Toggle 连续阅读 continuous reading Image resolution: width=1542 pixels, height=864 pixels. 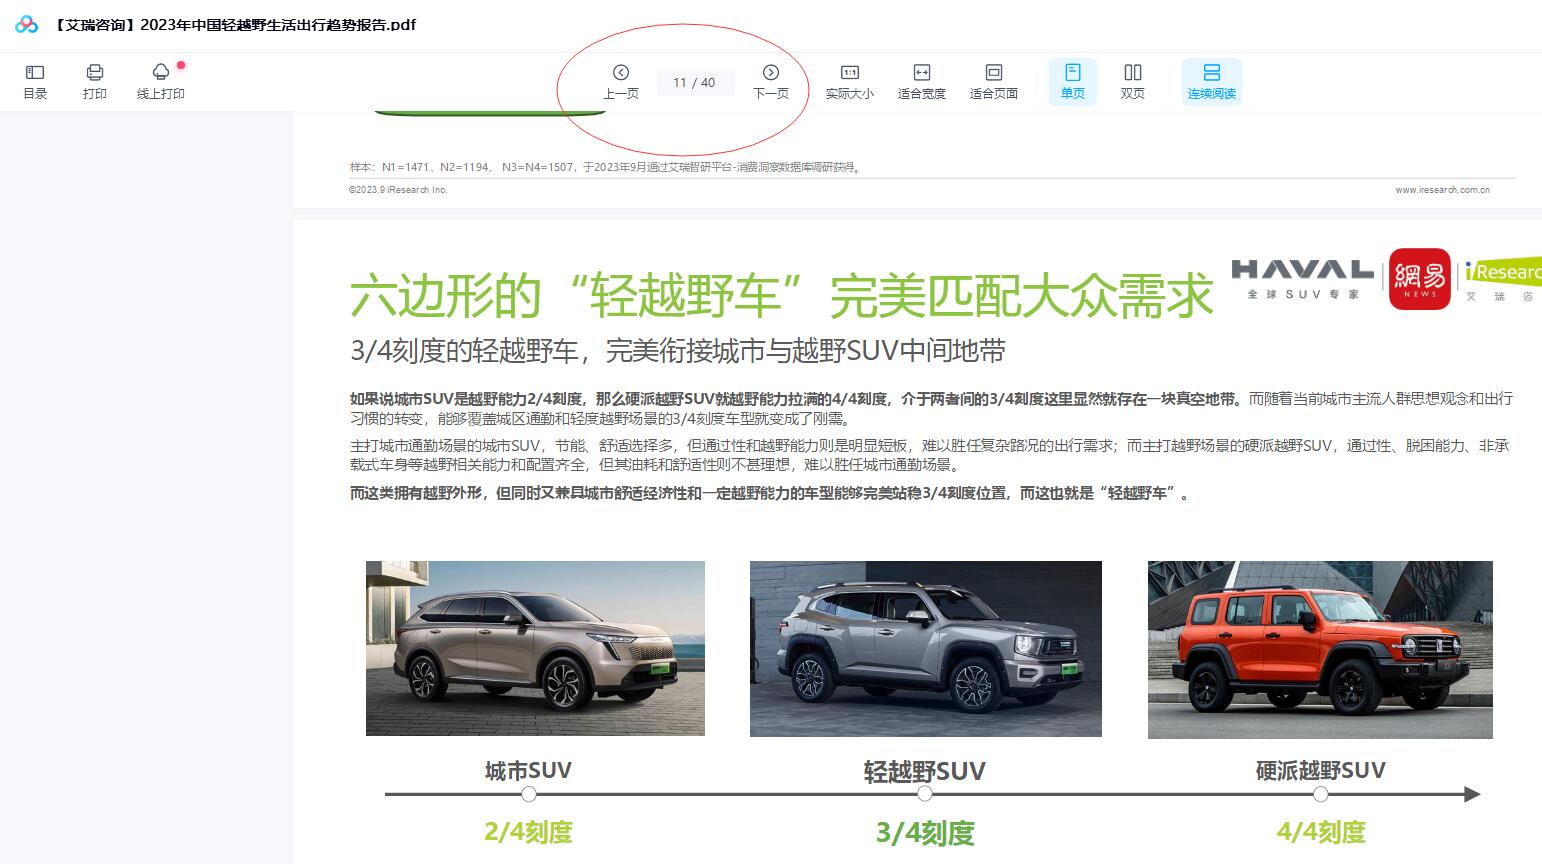pos(1211,81)
